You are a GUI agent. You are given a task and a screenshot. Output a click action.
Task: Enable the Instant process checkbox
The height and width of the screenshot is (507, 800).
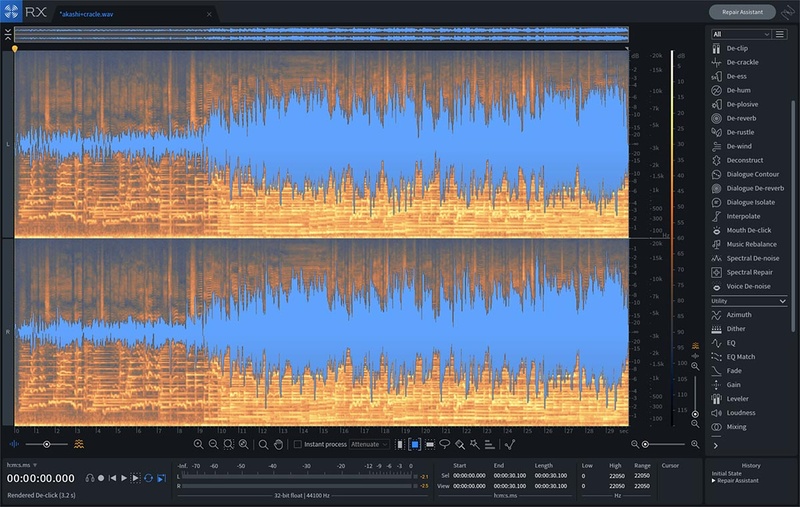[x=297, y=444]
